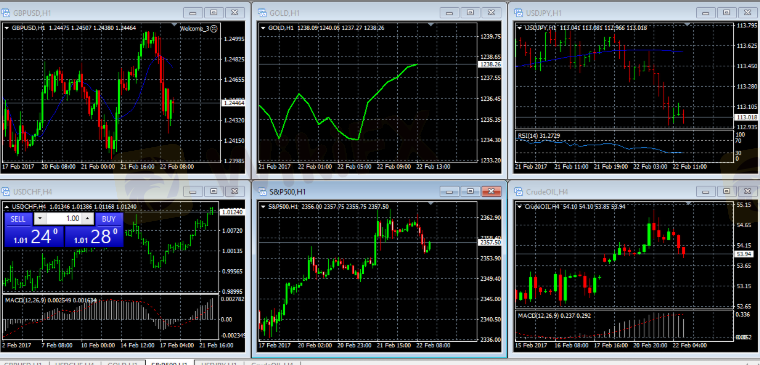The height and width of the screenshot is (365, 760).
Task: Click the CrudeOIL,H4 window chart icon
Action: click(x=518, y=191)
